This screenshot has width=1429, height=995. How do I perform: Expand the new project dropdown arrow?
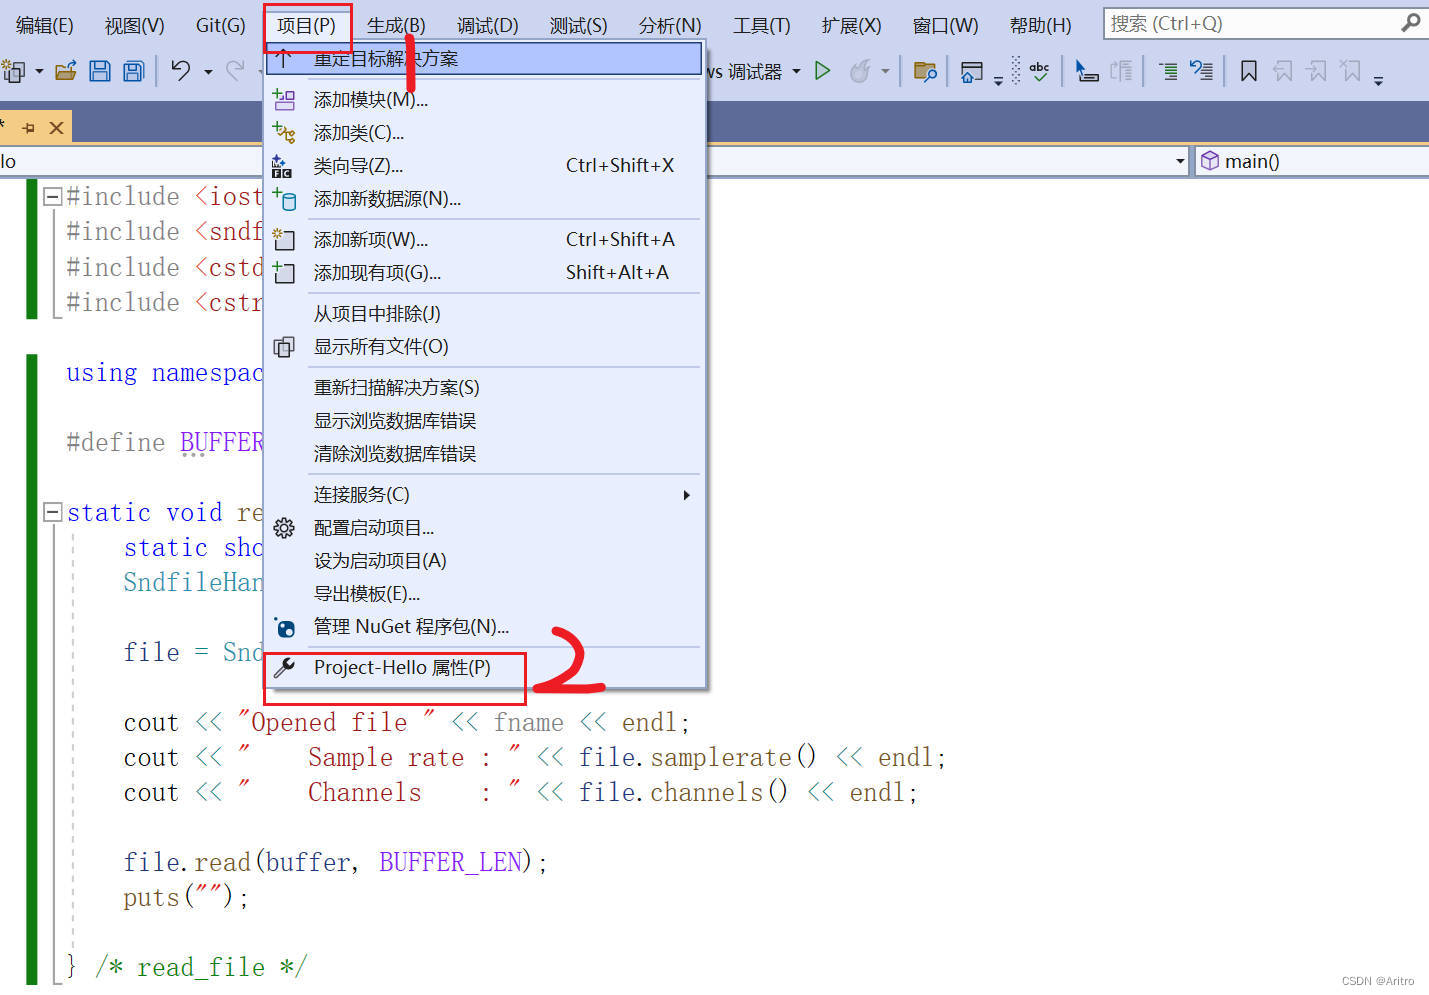39,71
